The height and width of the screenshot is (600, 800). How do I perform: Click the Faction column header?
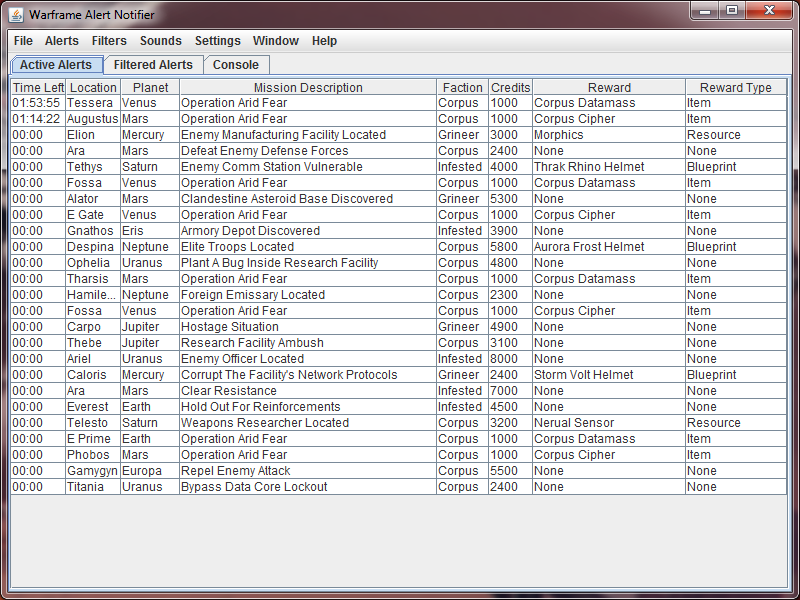[x=462, y=88]
